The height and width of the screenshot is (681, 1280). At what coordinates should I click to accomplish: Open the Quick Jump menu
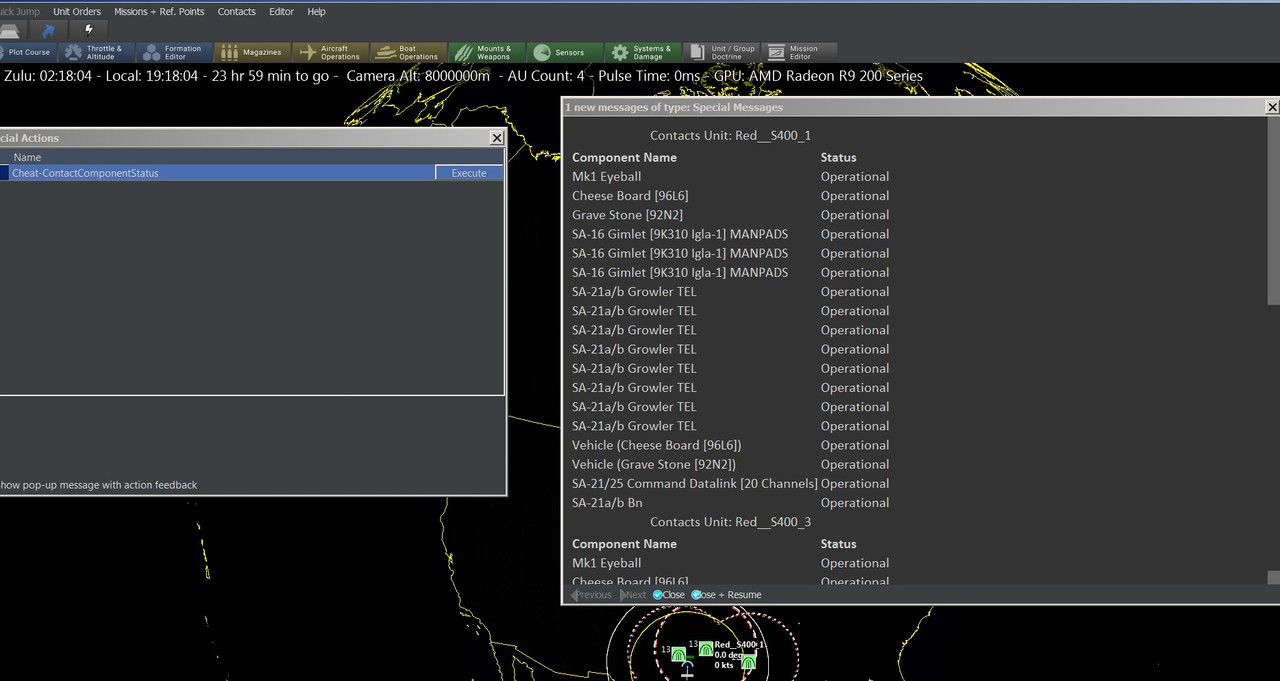(19, 11)
